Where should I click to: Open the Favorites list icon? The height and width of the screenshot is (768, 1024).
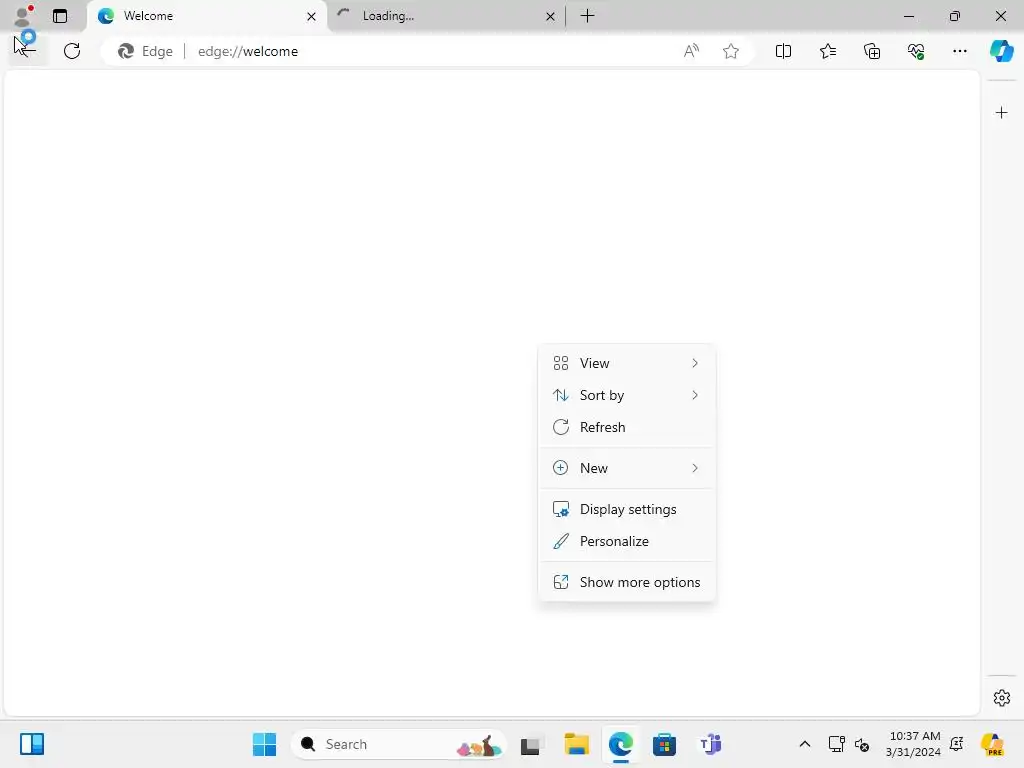pos(827,51)
